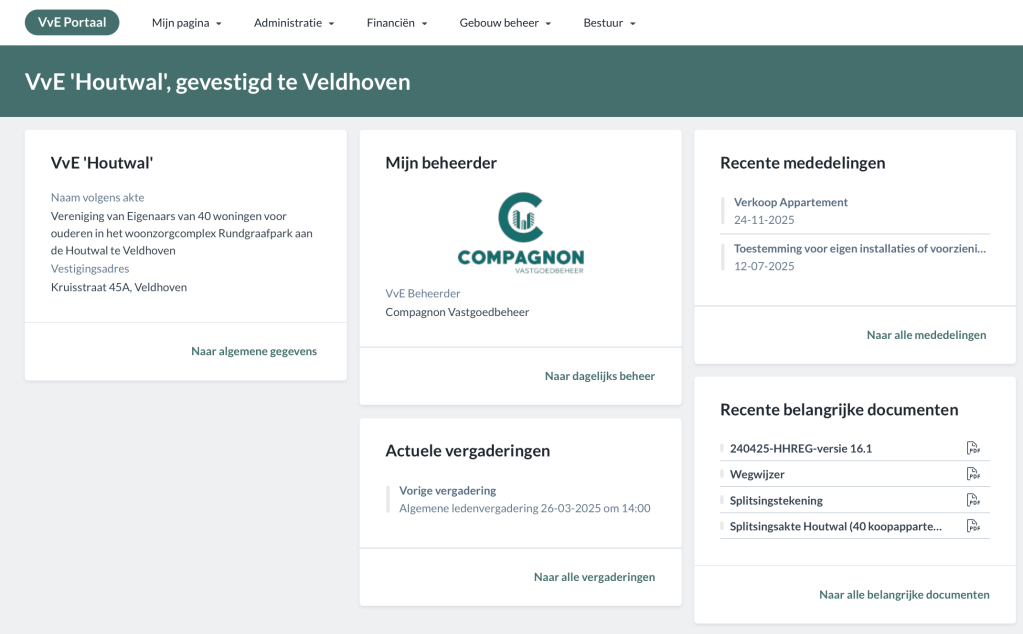This screenshot has height=634, width=1023.
Task: Click Naar alle mededelingen link
Action: pos(926,335)
